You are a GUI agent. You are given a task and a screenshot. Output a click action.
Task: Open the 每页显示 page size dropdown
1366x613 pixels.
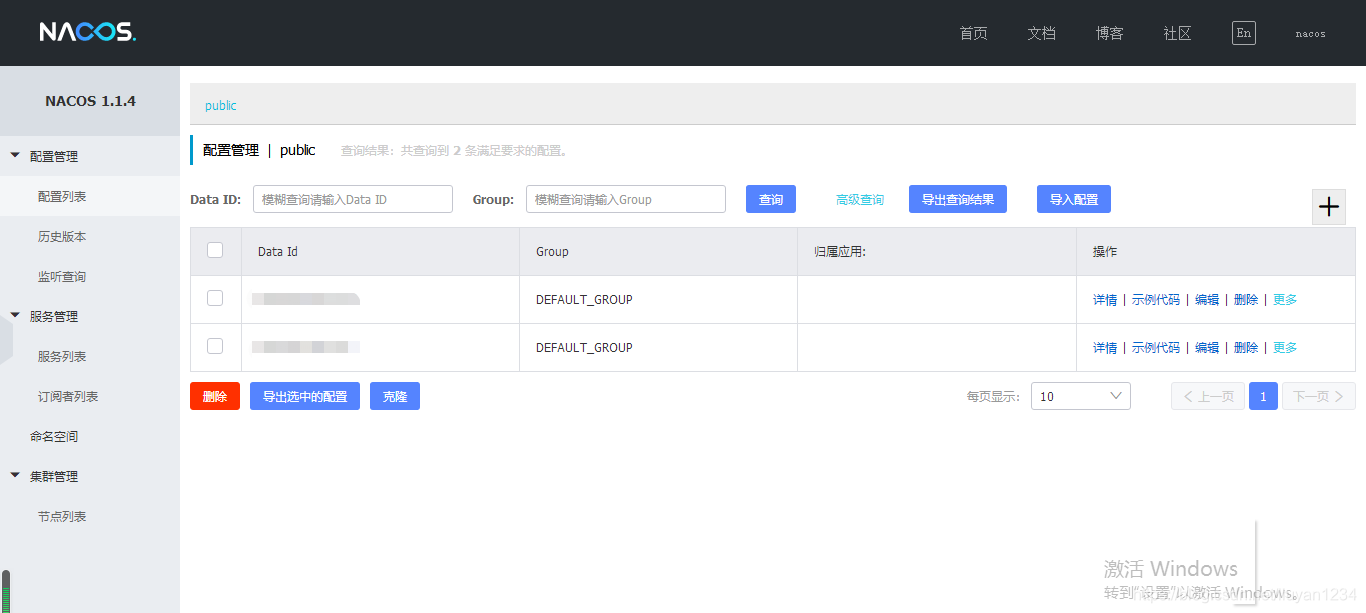point(1081,396)
